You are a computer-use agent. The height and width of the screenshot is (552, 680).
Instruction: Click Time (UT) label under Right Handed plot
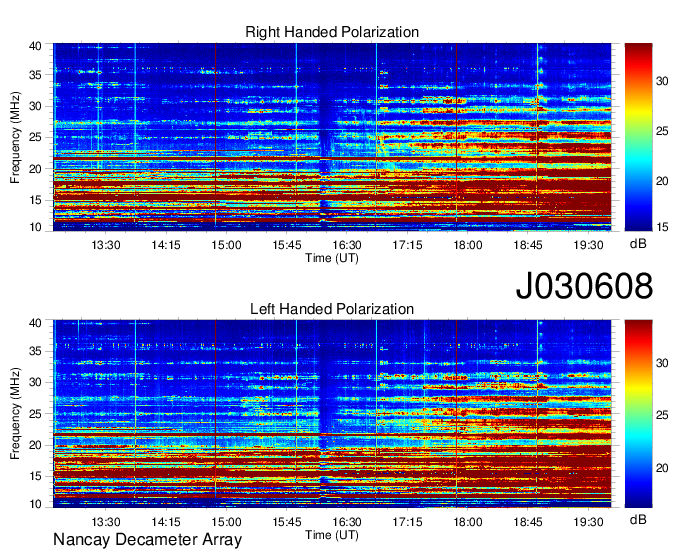click(x=332, y=258)
